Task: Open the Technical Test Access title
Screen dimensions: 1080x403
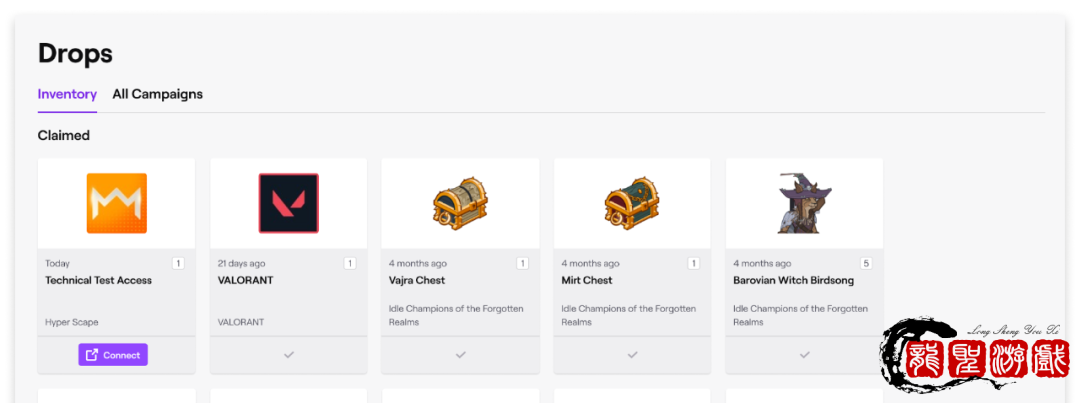Action: [x=98, y=280]
